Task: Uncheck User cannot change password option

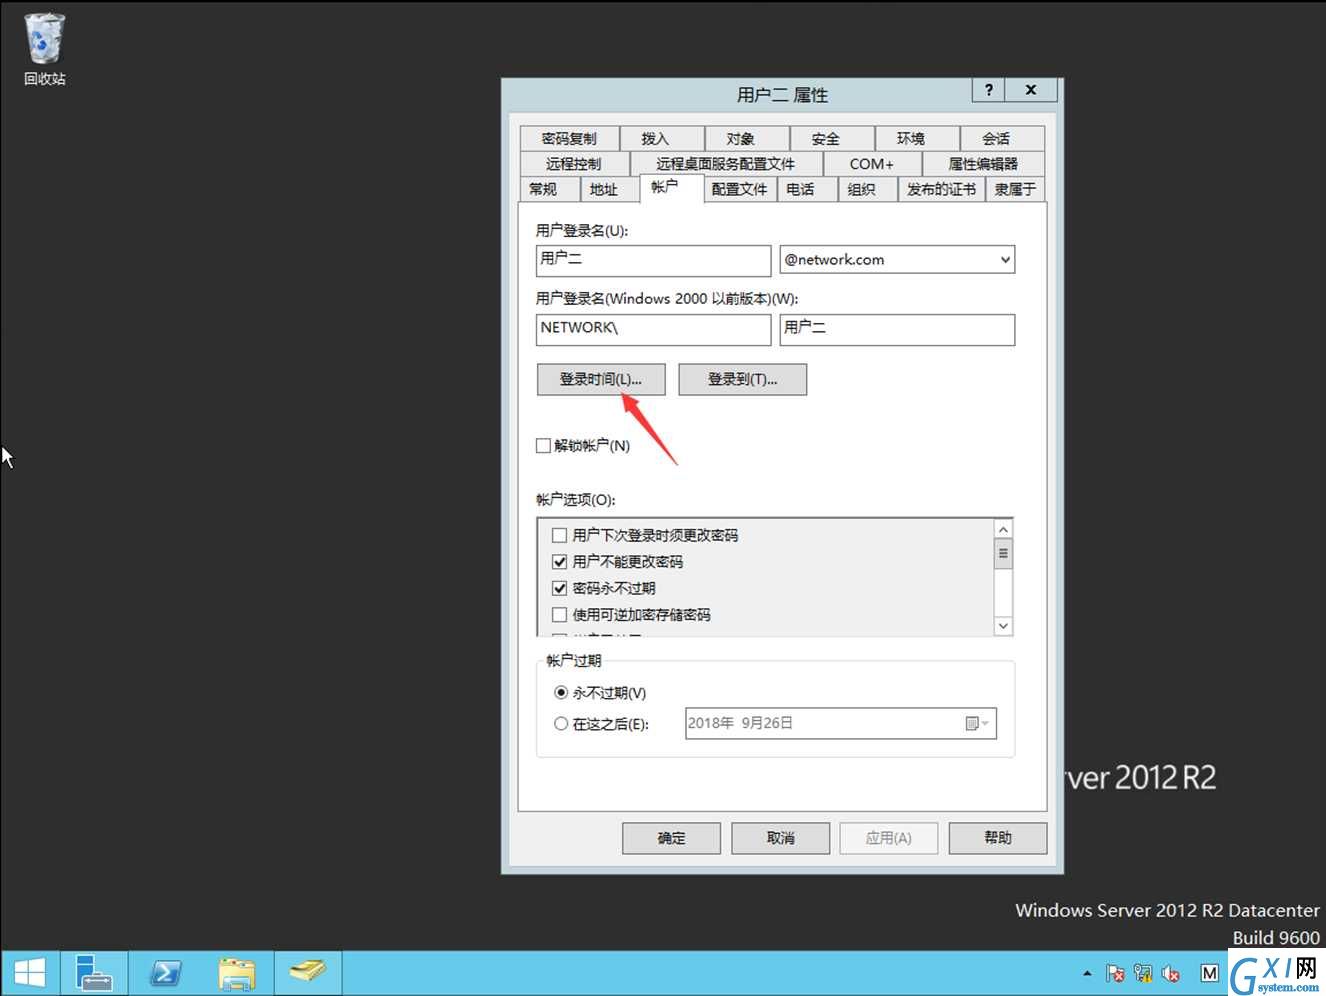Action: (560, 562)
